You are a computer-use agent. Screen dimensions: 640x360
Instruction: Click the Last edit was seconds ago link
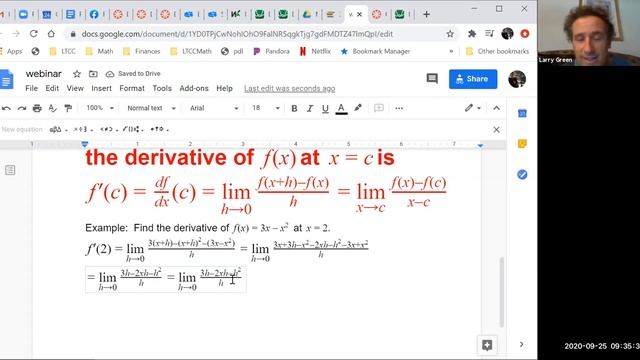(289, 89)
